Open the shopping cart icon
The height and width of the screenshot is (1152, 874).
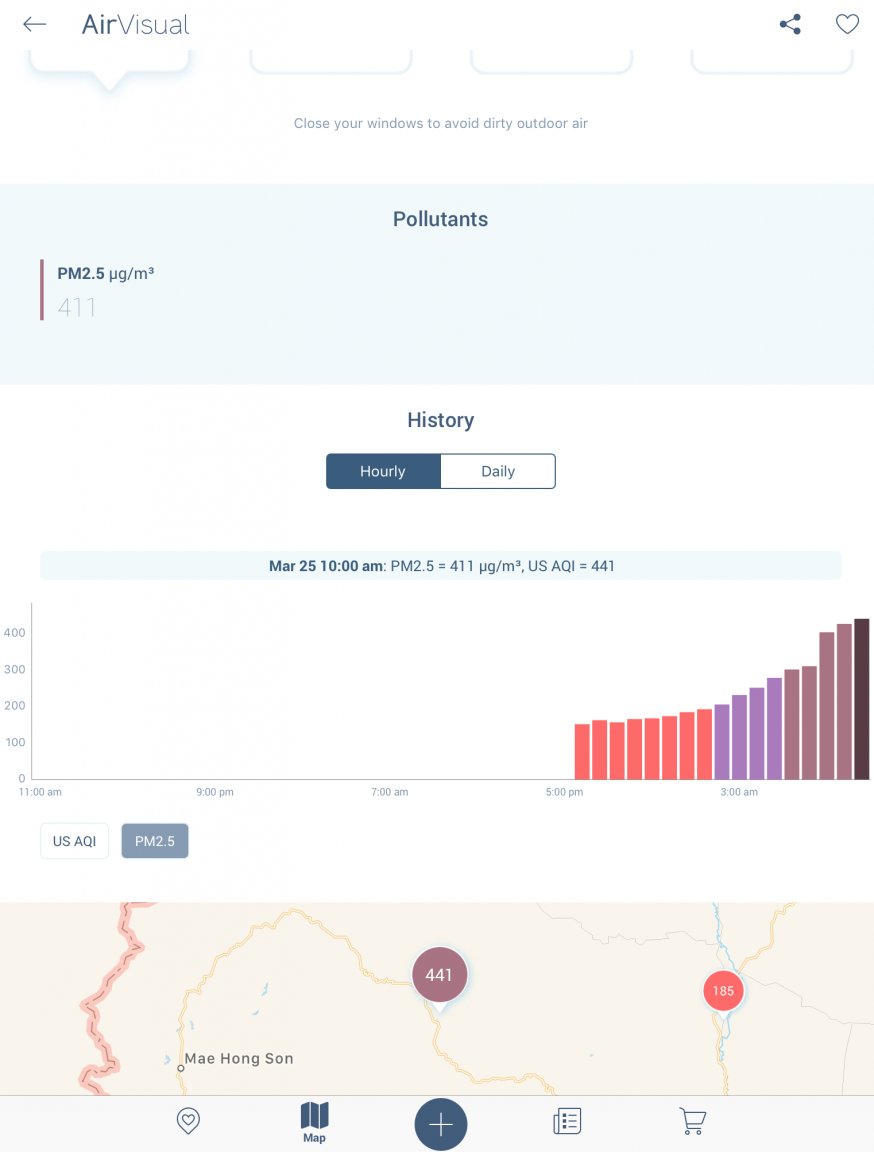[692, 1121]
